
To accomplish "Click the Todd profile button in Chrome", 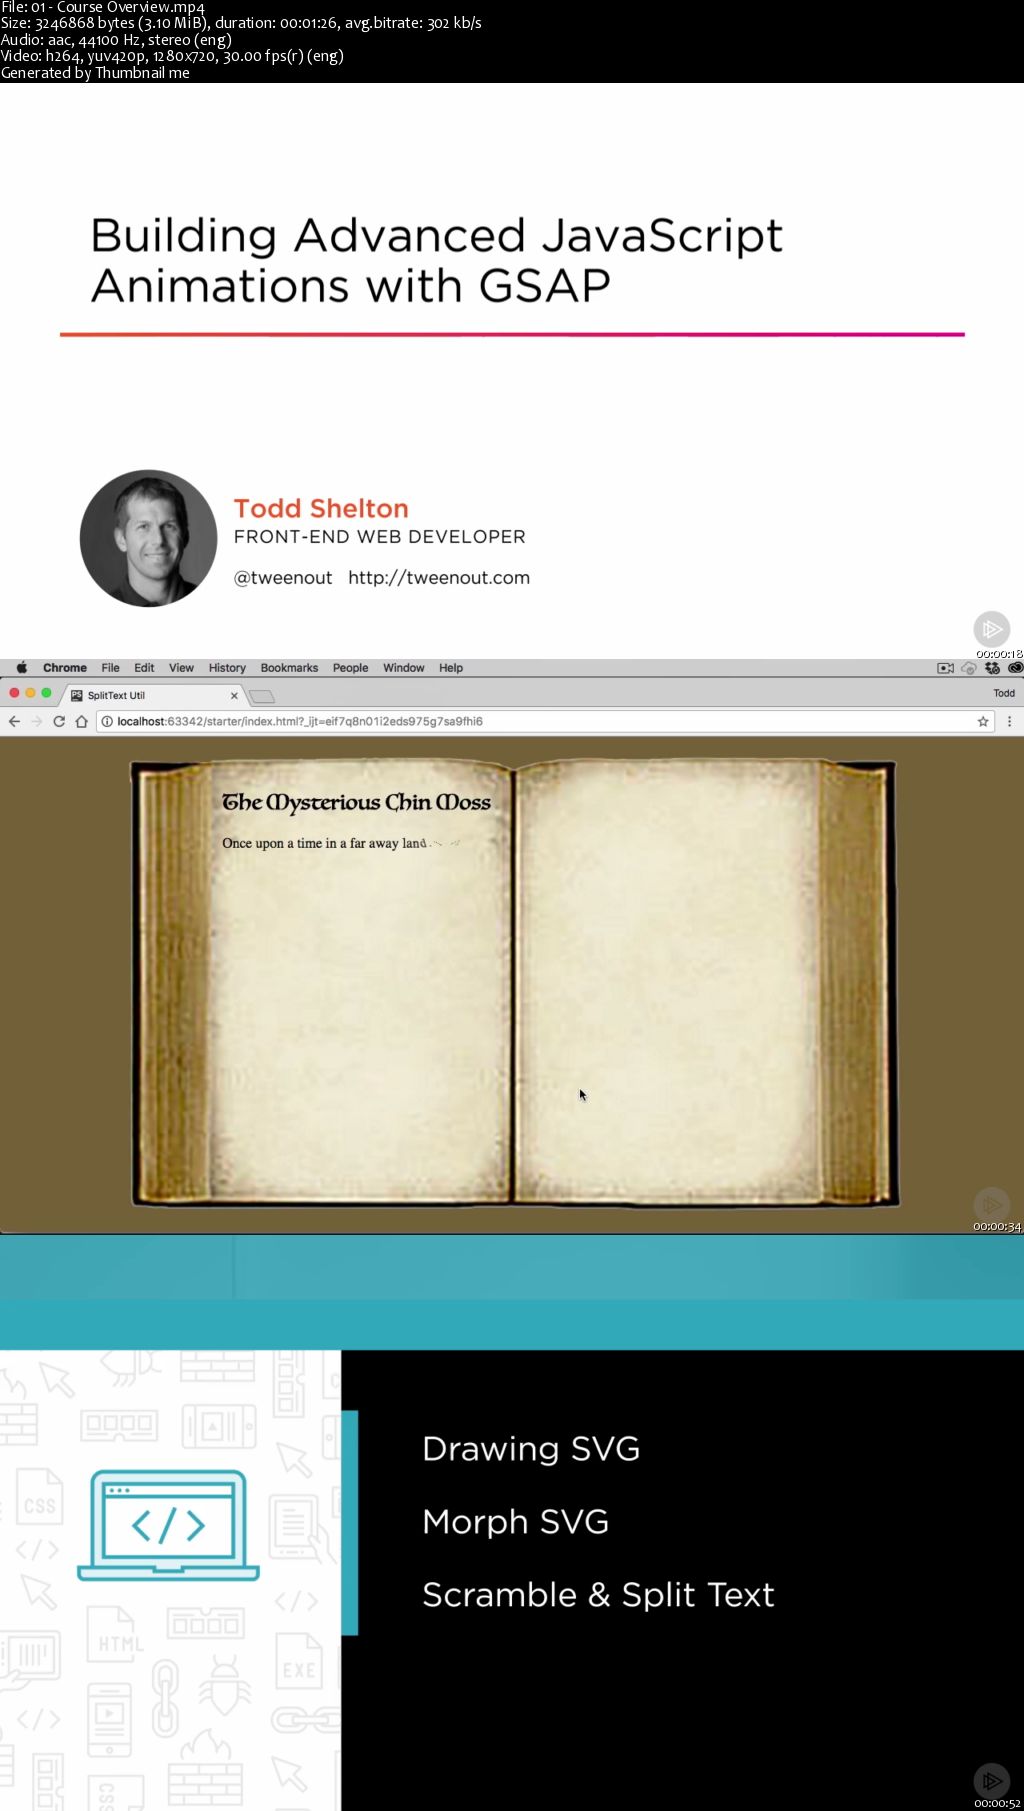I will (x=1004, y=693).
